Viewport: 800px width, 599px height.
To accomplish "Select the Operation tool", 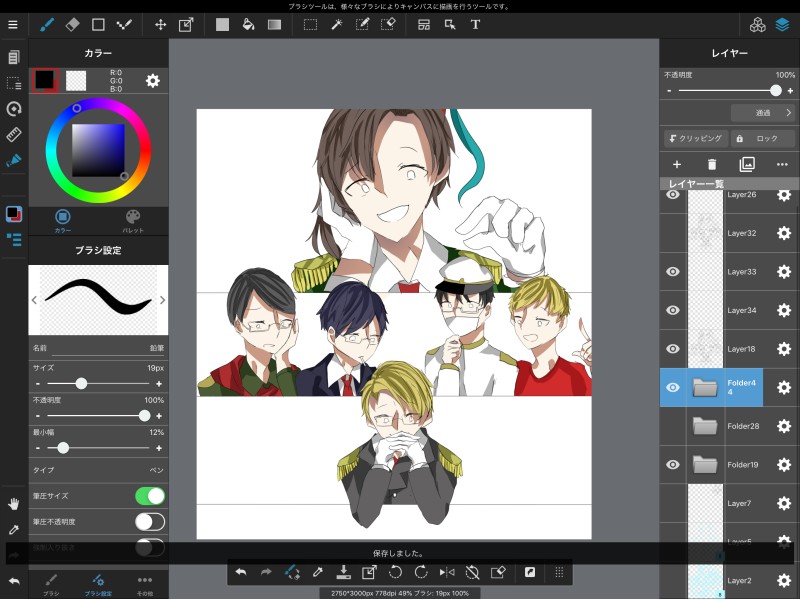I will 450,24.
